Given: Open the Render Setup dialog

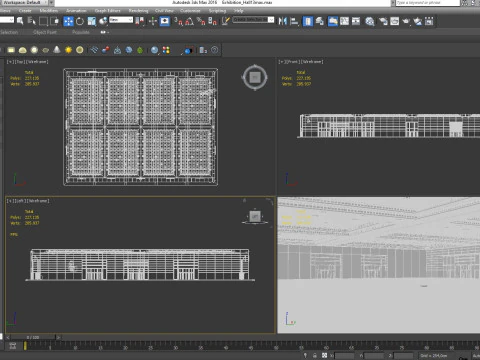Looking at the screenshot, I should tap(383, 21).
